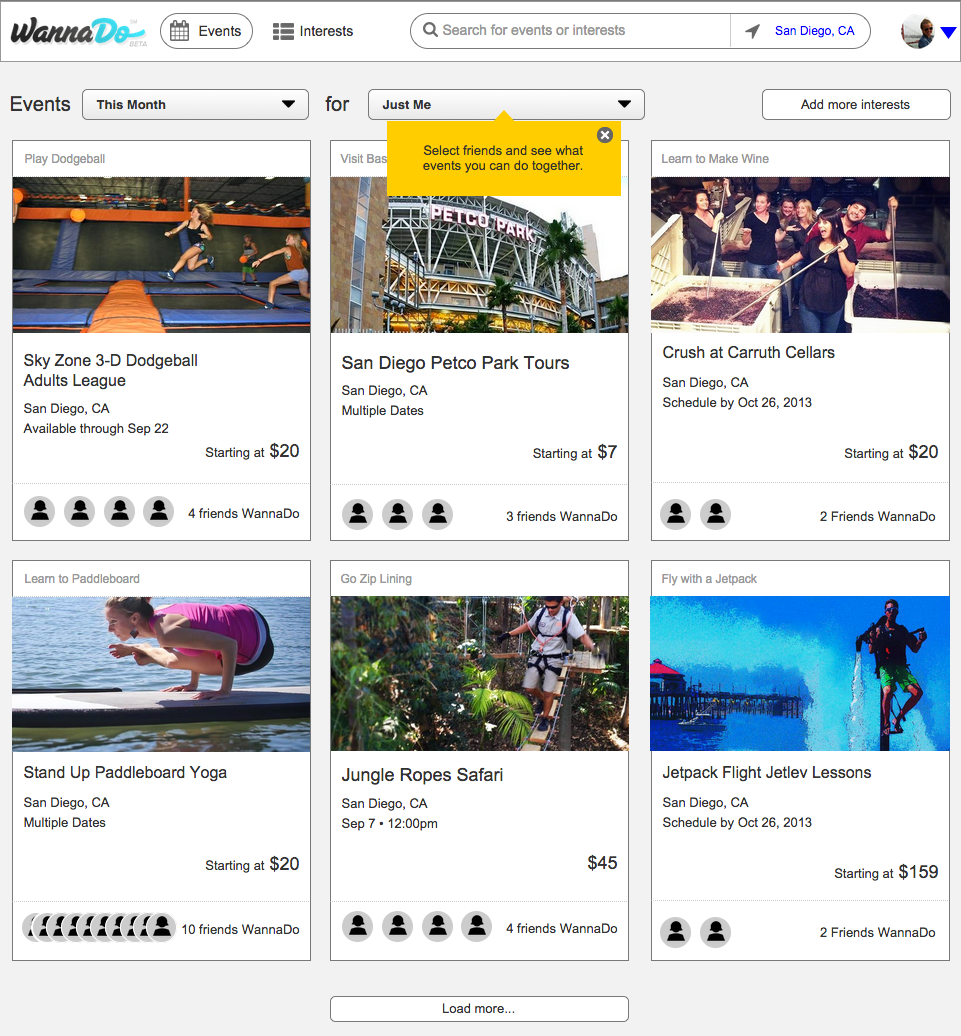Click second friend avatar on Sky Zone card
961x1036 pixels.
[x=79, y=511]
